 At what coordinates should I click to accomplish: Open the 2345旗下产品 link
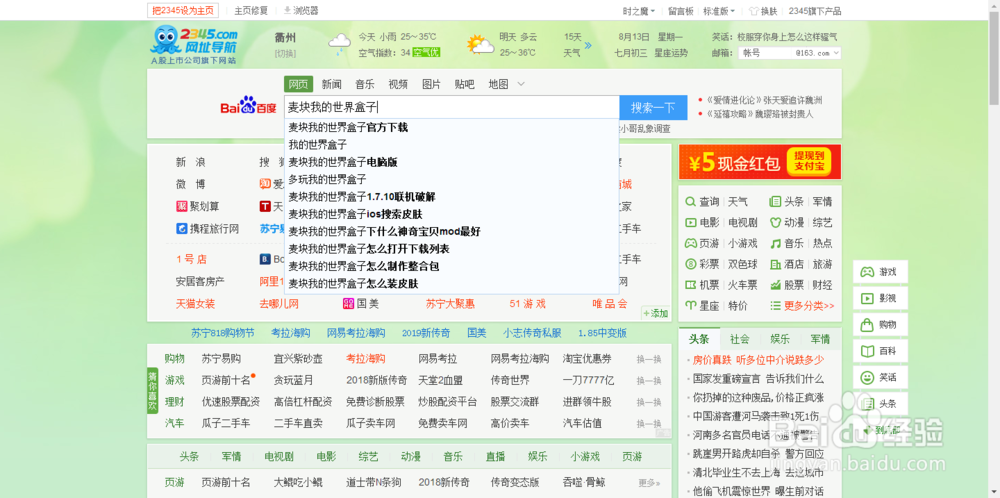click(x=814, y=11)
